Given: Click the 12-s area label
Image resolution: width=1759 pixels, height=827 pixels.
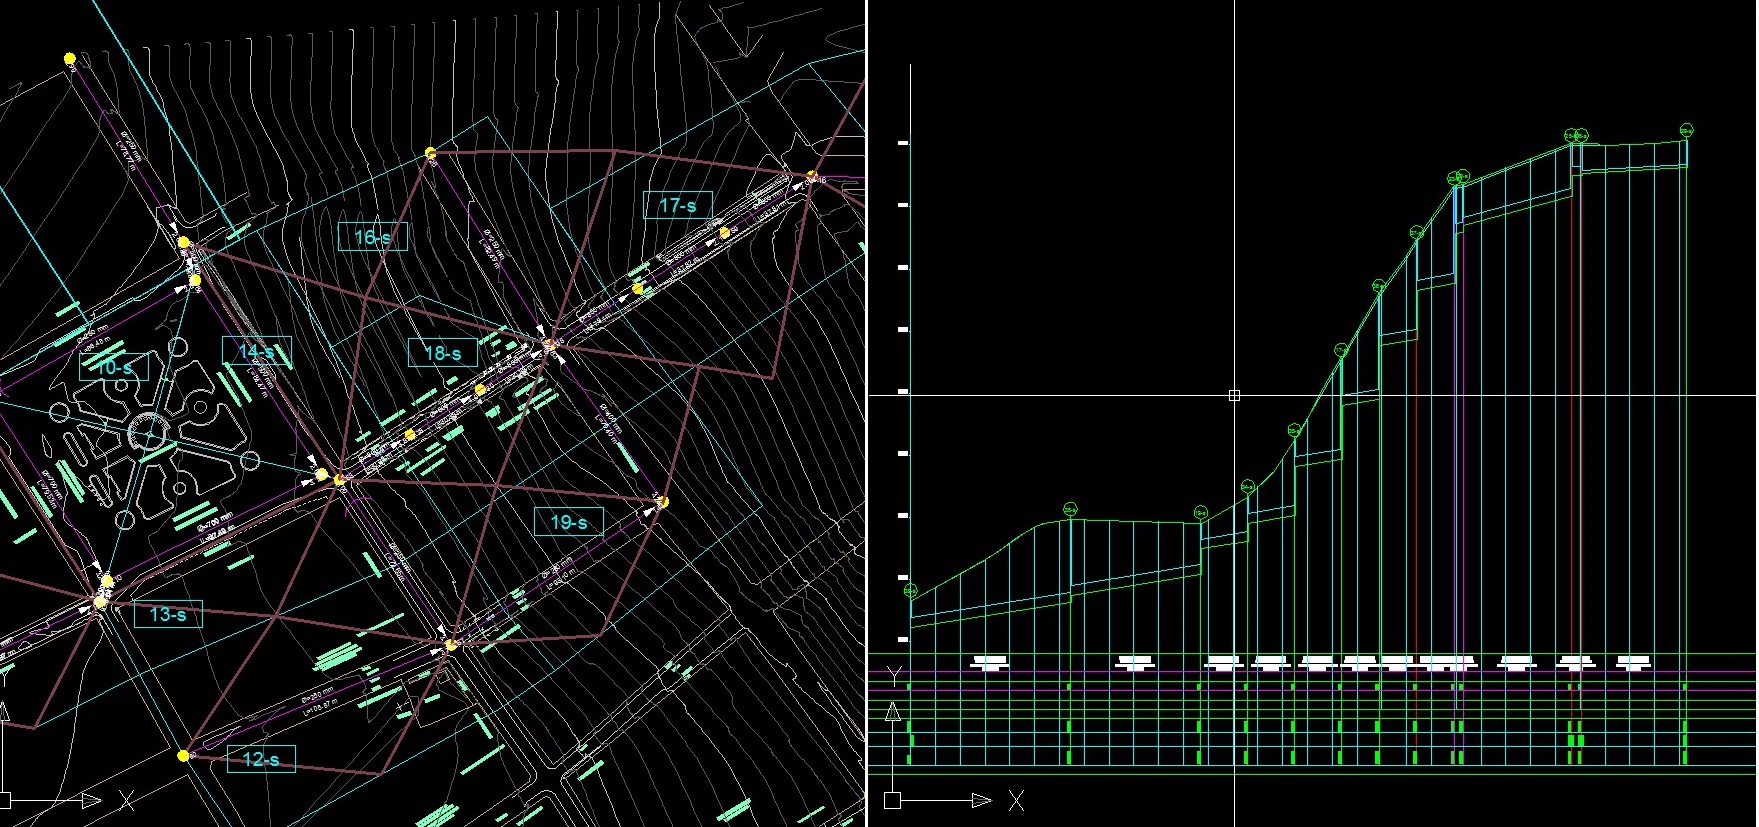Looking at the screenshot, I should (261, 759).
